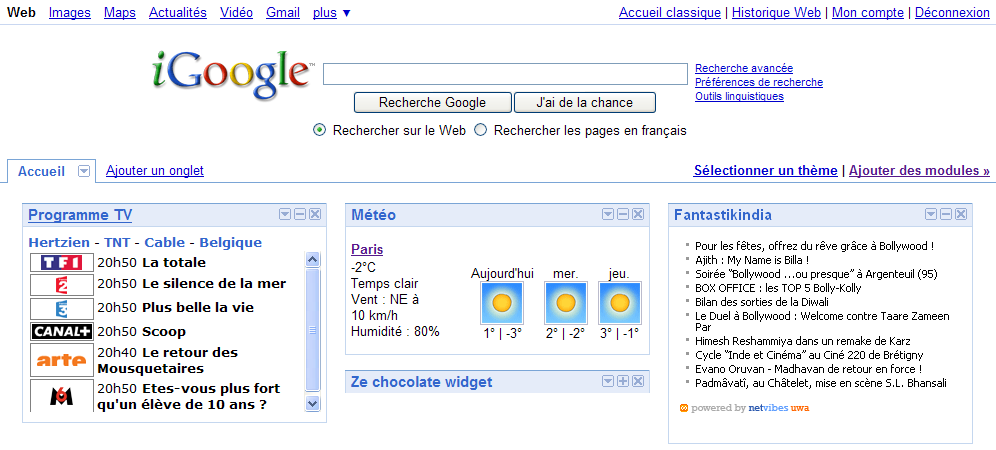Image resolution: width=996 pixels, height=450 pixels.
Task: Open the Gmail navigation link
Action: click(283, 13)
